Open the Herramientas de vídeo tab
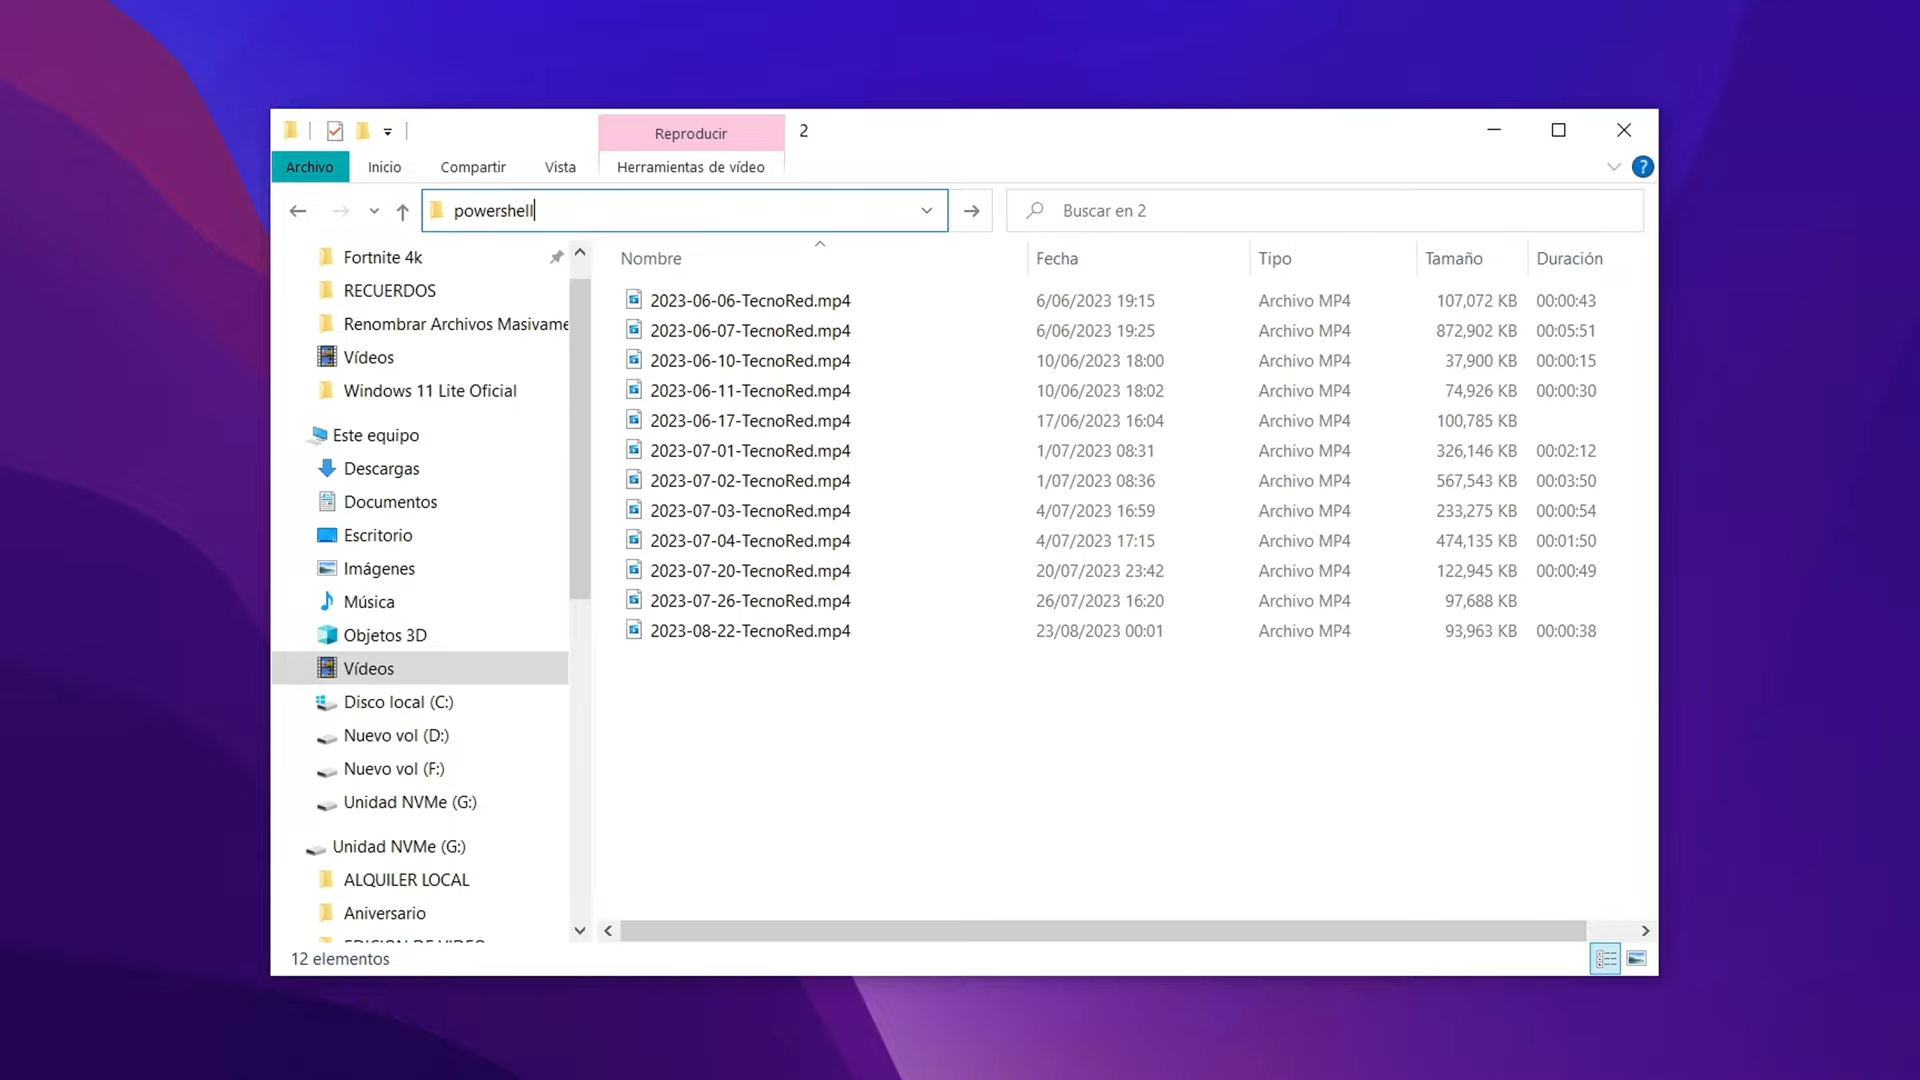 (x=691, y=167)
